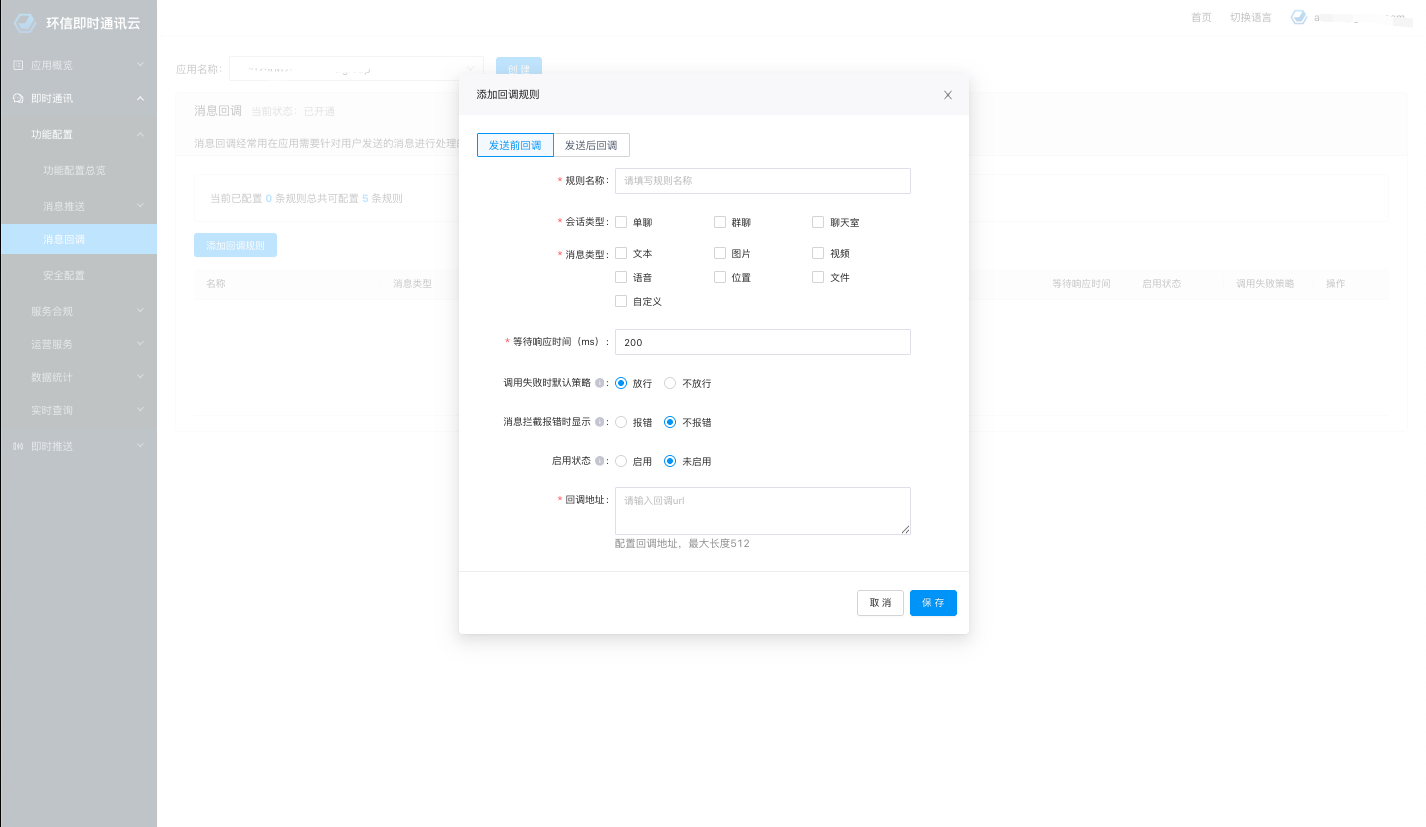This screenshot has width=1426, height=827.
Task: Check the 单聊 conversation type checkbox
Action: click(621, 222)
